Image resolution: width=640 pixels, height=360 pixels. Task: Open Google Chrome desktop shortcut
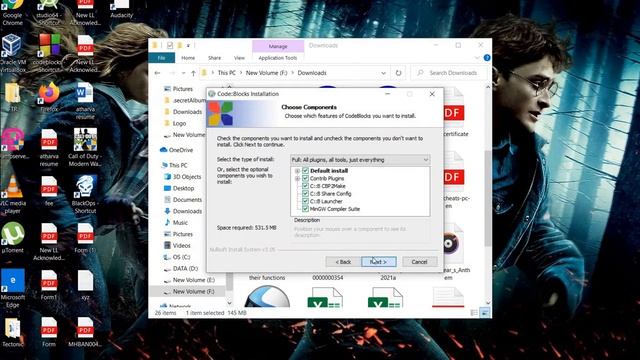point(12,12)
